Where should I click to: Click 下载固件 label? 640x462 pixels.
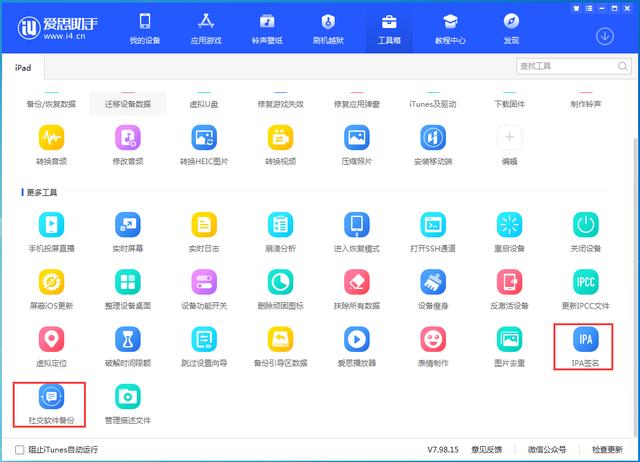click(x=509, y=104)
